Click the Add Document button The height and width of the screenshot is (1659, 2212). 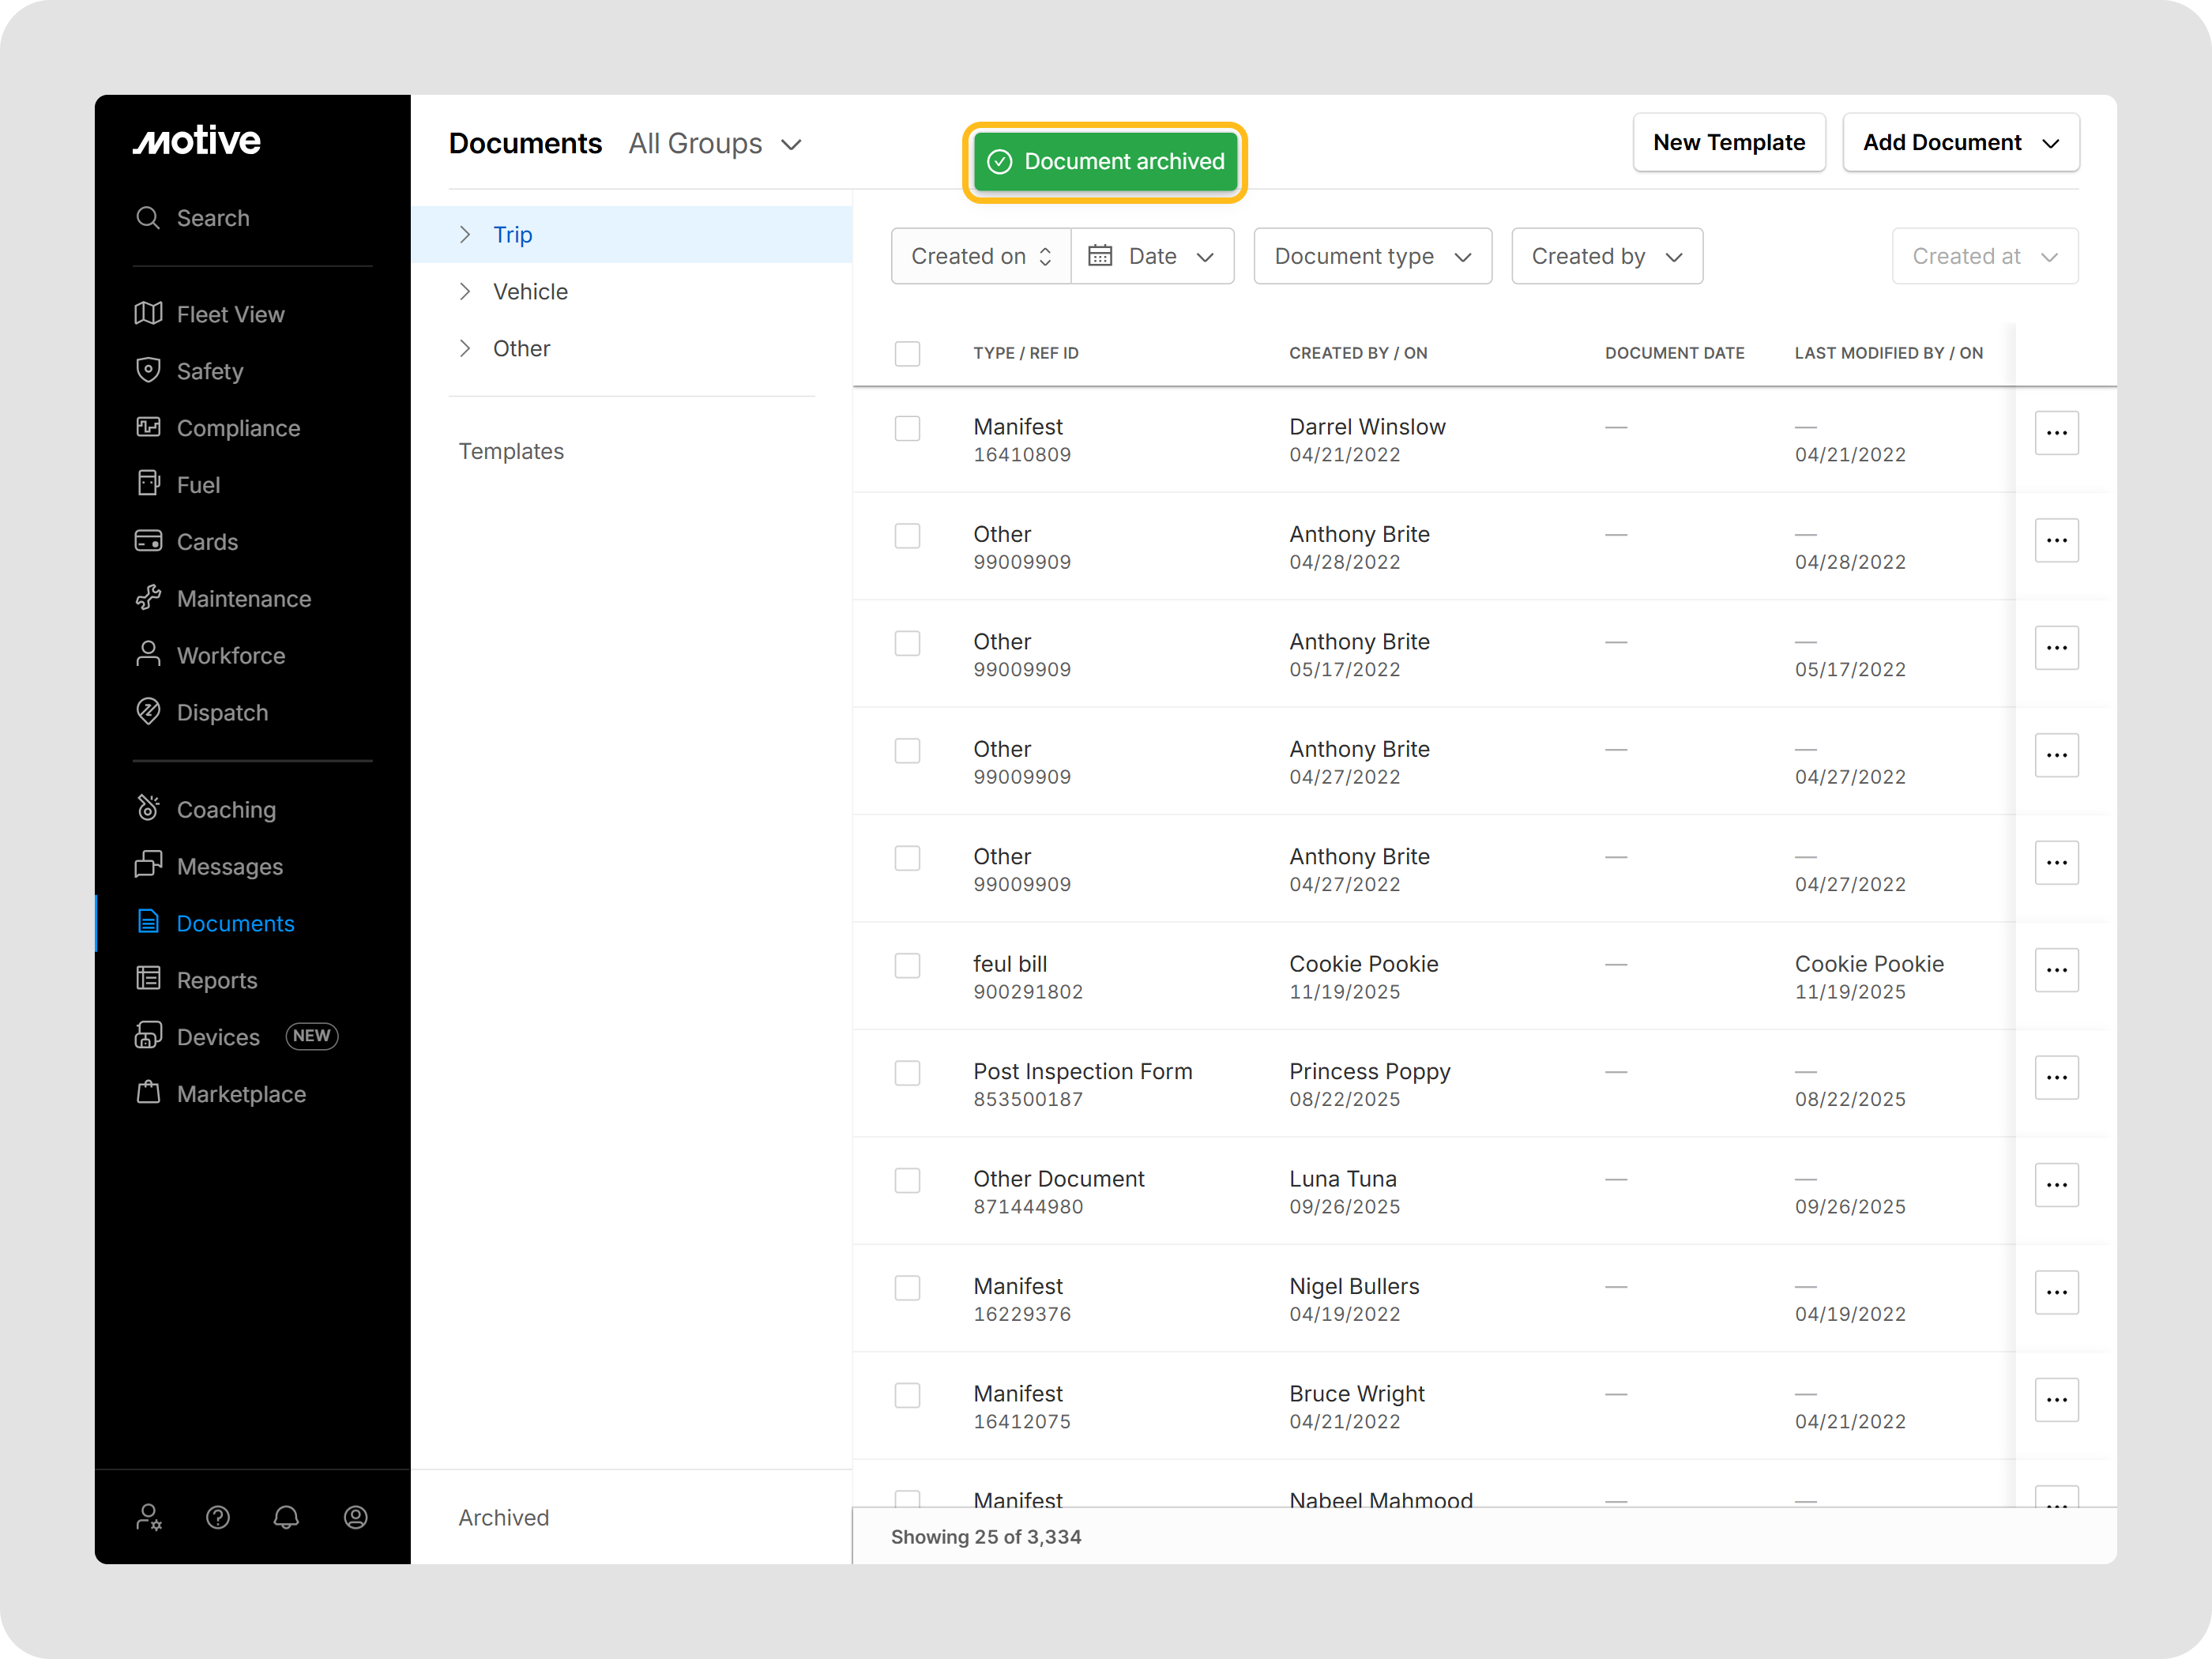1959,142
